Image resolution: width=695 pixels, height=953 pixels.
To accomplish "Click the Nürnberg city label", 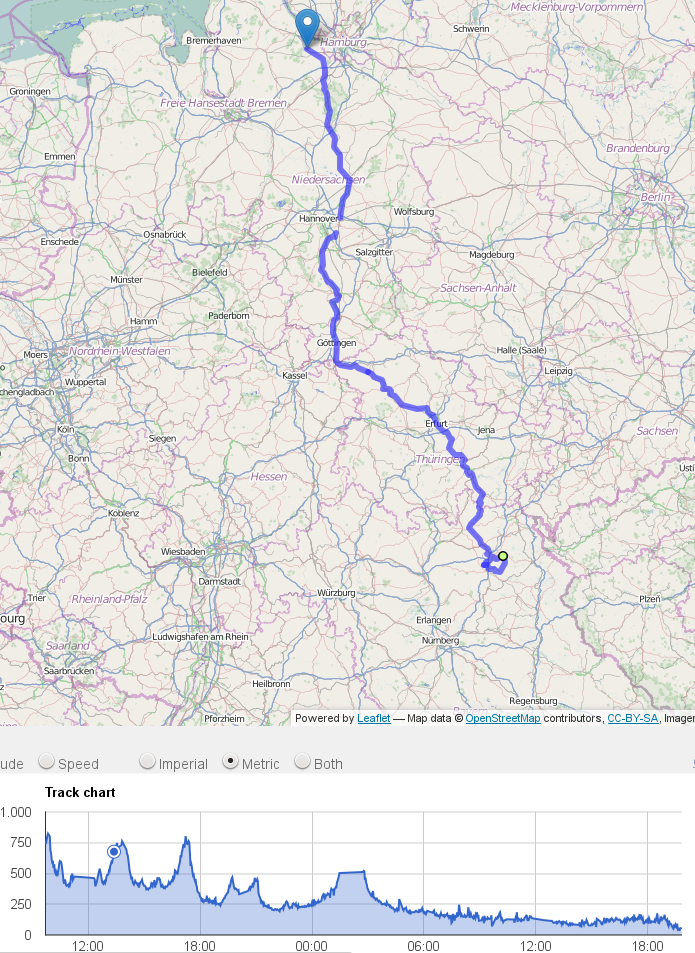I will pos(440,640).
